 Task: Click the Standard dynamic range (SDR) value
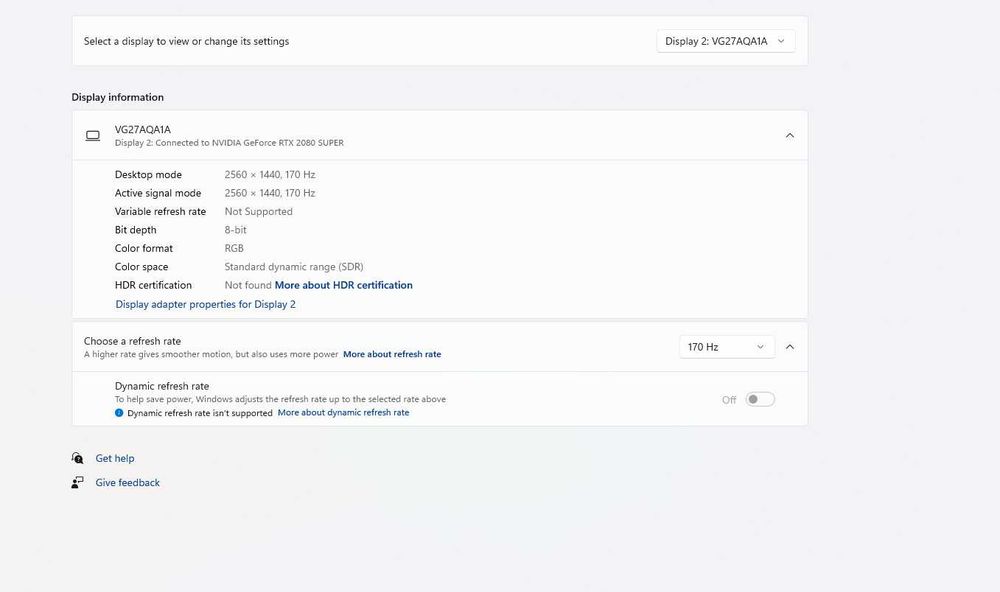pyautogui.click(x=294, y=267)
